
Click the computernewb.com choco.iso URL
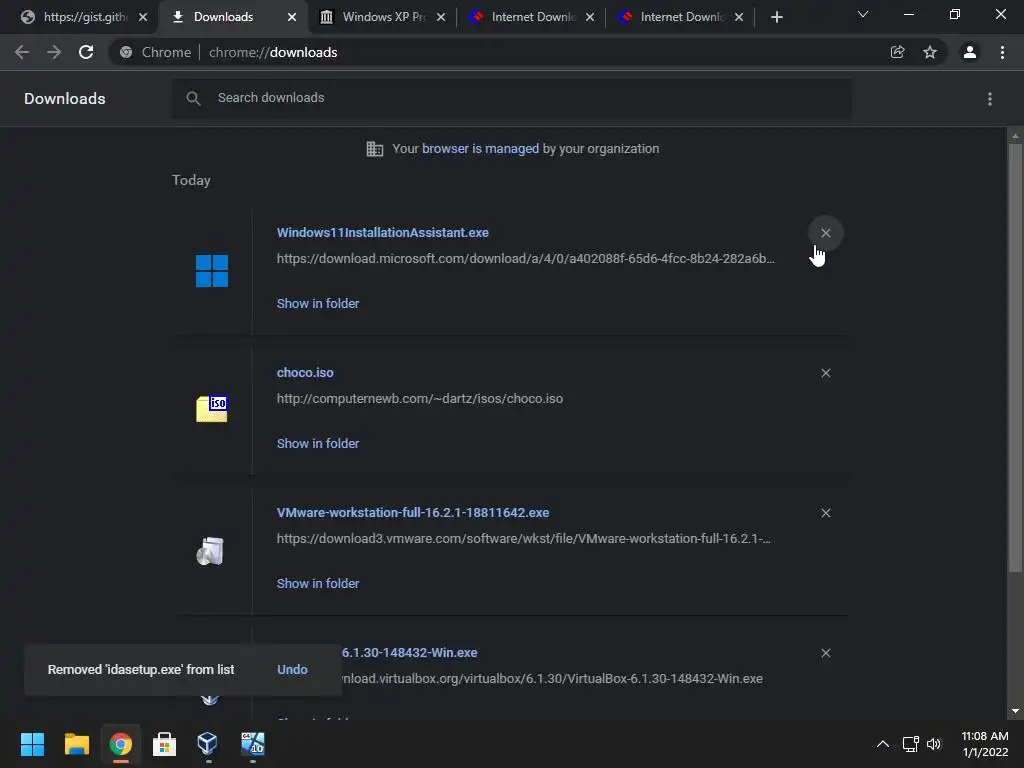tap(420, 398)
